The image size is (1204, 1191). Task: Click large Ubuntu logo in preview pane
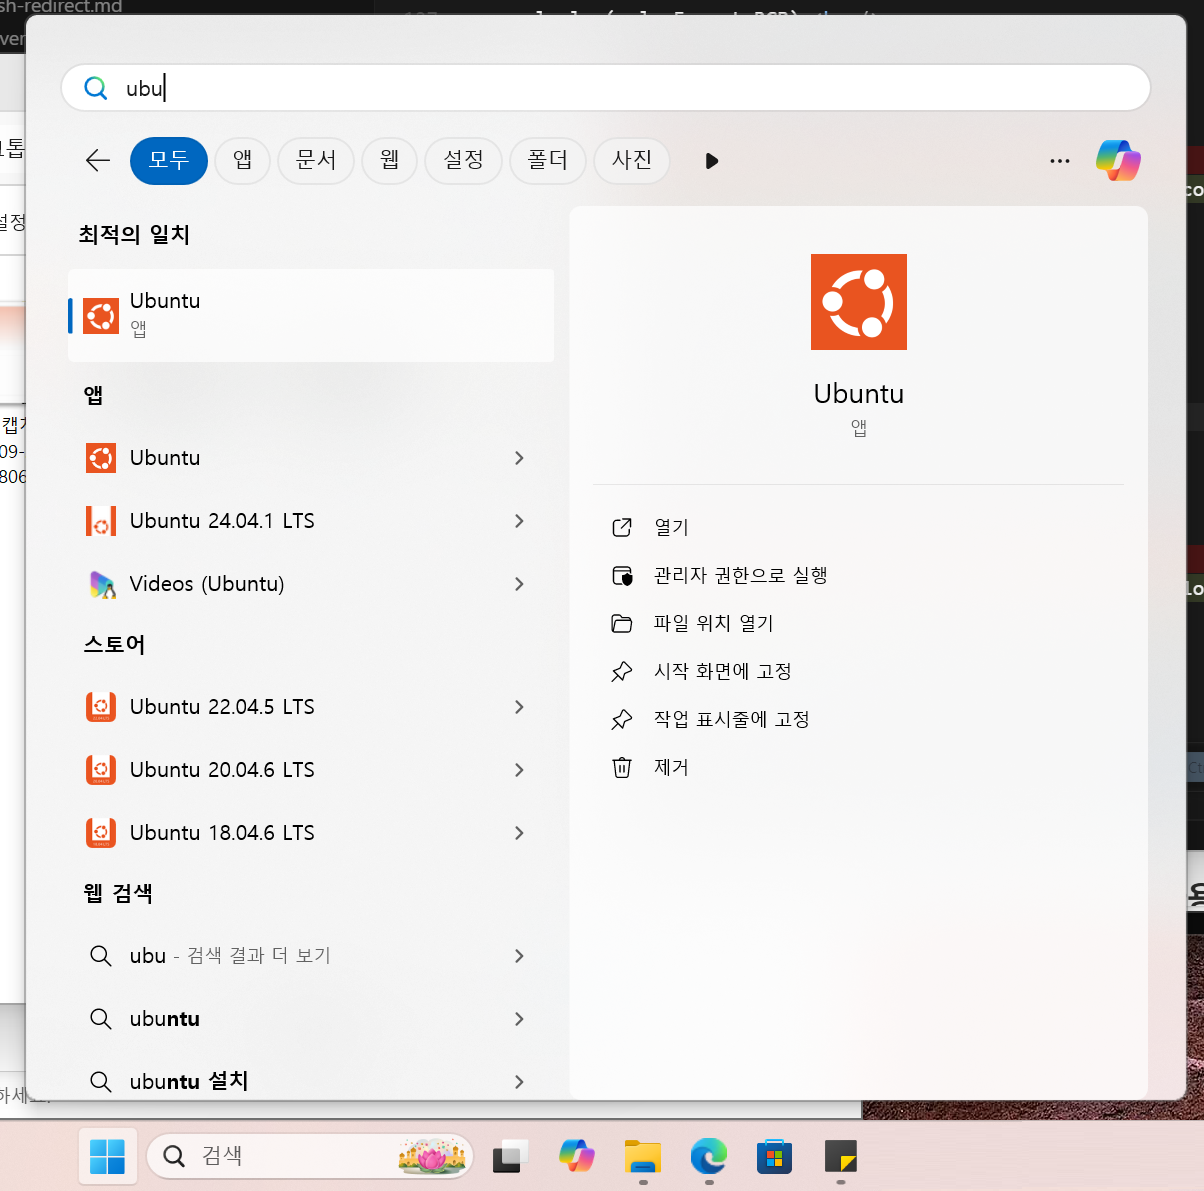(x=859, y=302)
